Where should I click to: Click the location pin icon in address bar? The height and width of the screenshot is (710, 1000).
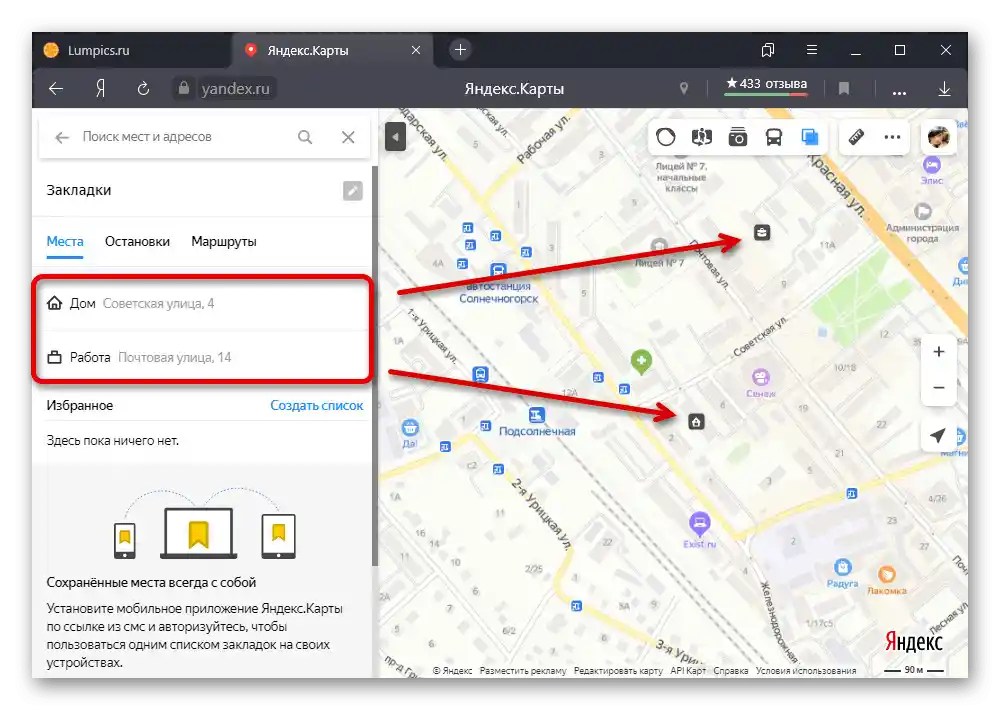click(x=684, y=89)
